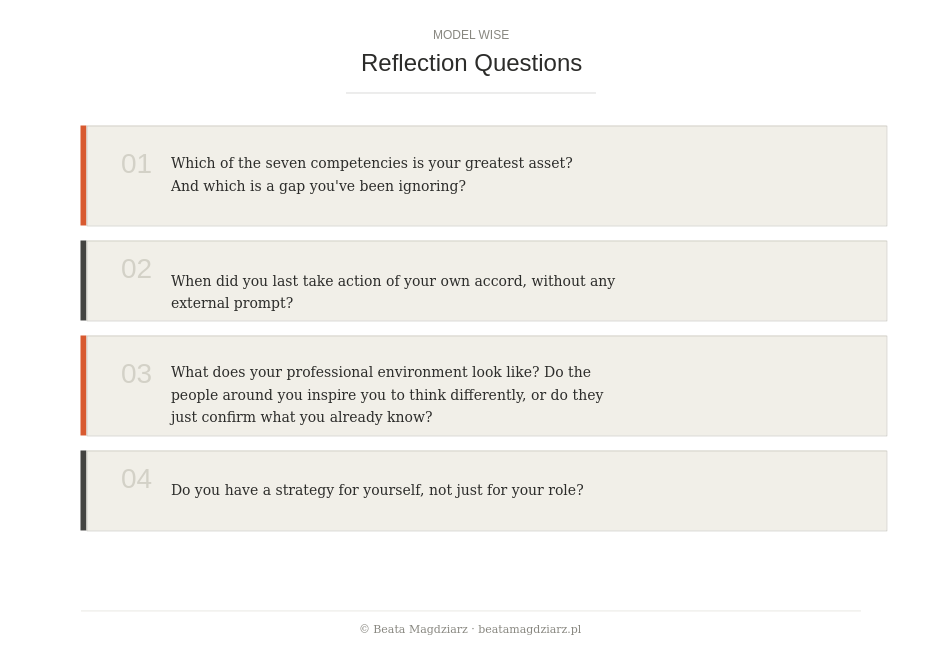Open the beatamagdziarz.pl footer link
The width and height of the screenshot is (941, 661).
(529, 629)
